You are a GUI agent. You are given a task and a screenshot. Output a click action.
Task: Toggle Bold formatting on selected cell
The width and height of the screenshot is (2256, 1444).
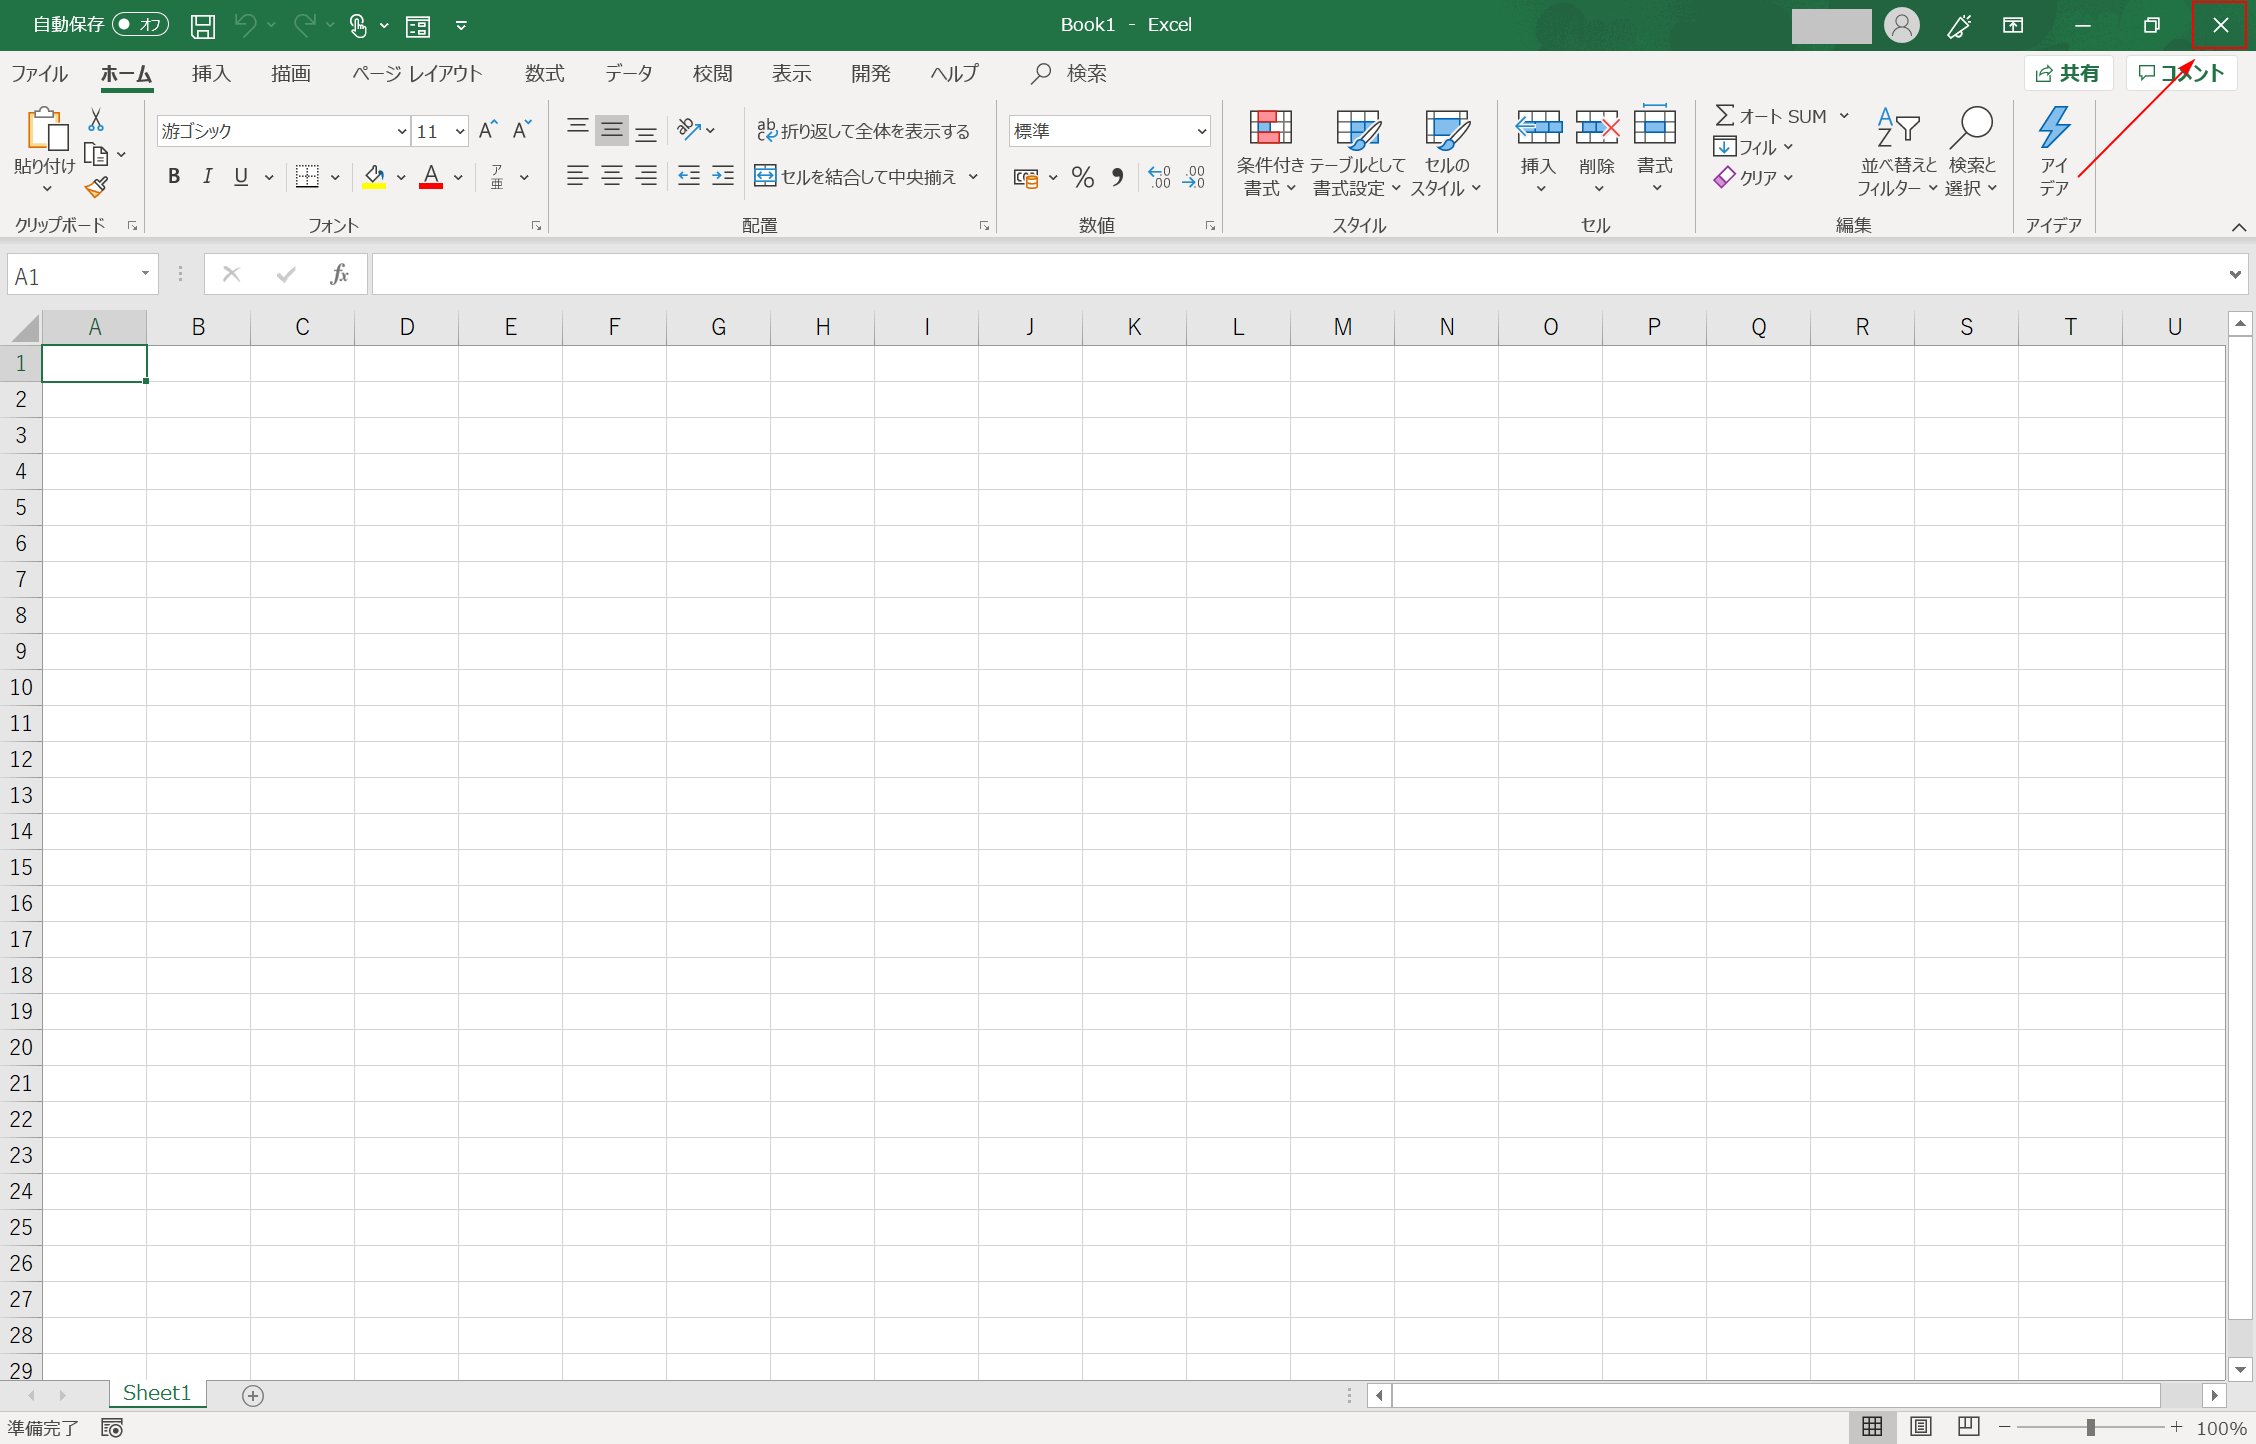(x=173, y=176)
